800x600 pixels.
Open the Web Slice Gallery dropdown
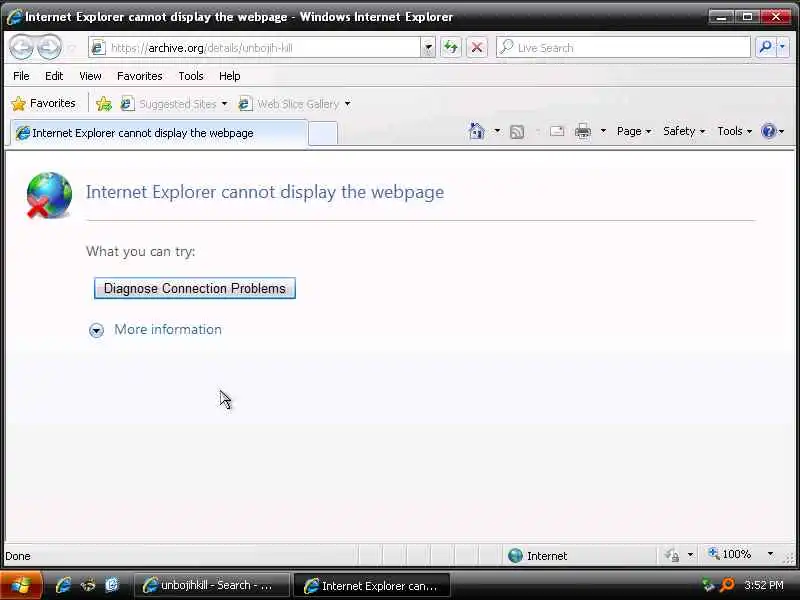point(347,104)
